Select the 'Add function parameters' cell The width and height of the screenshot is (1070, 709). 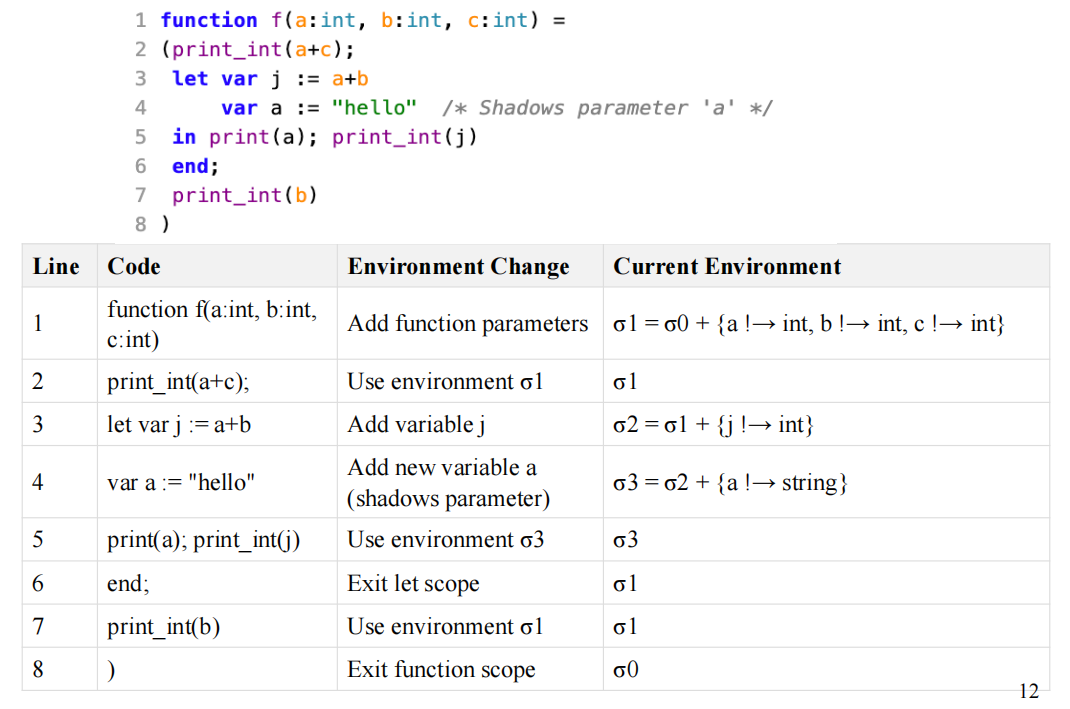click(467, 324)
